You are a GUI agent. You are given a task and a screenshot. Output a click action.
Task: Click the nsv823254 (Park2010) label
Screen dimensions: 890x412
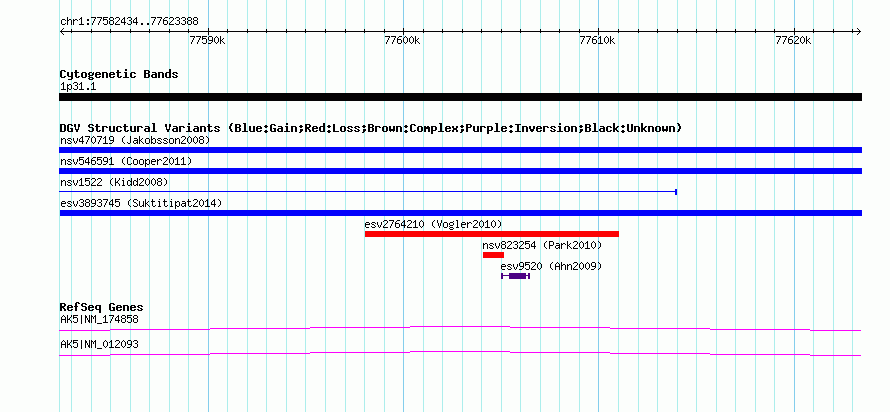click(542, 245)
